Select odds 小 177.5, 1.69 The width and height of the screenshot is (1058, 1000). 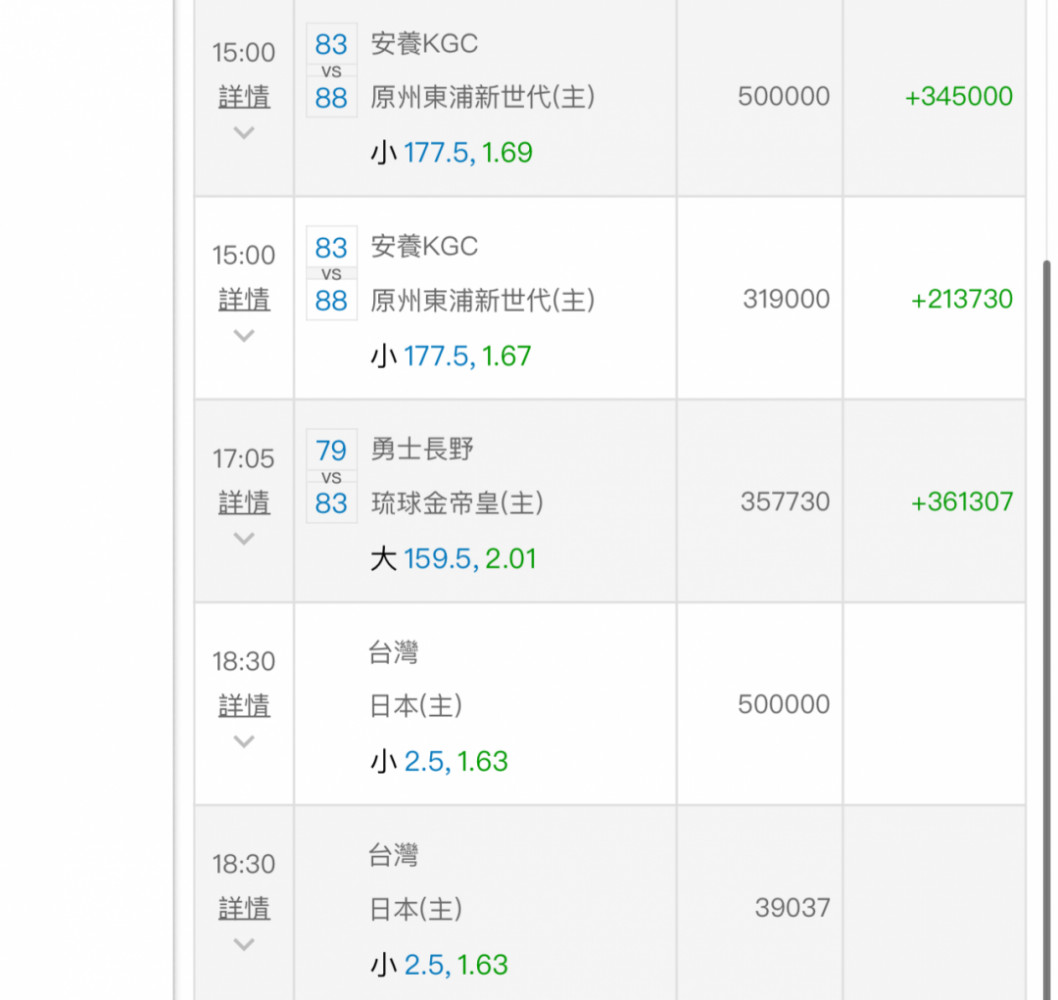click(x=451, y=153)
